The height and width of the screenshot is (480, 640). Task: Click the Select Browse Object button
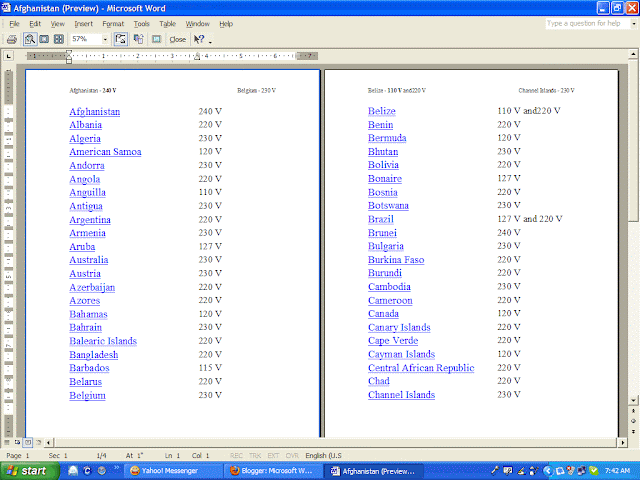coord(633,421)
